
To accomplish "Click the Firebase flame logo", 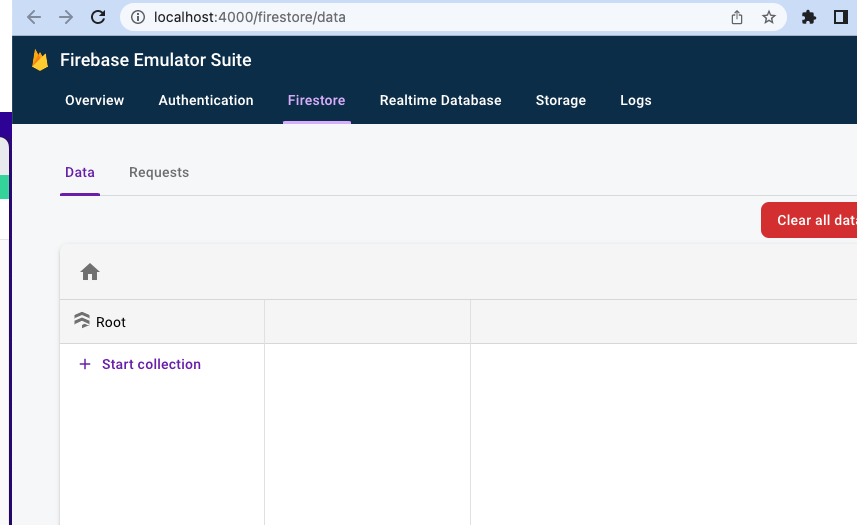I will (x=40, y=60).
